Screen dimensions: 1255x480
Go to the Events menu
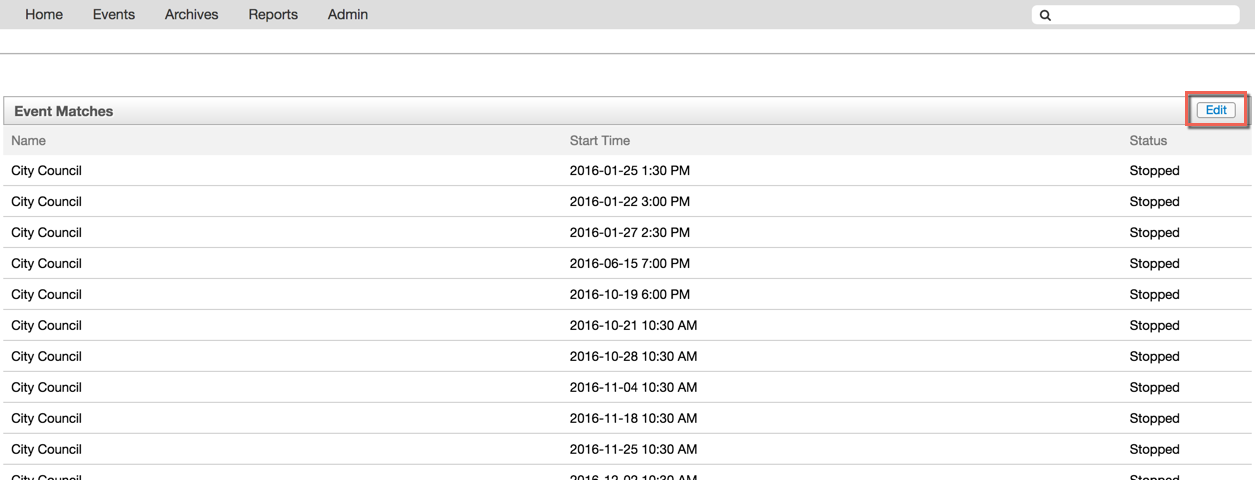pos(114,15)
